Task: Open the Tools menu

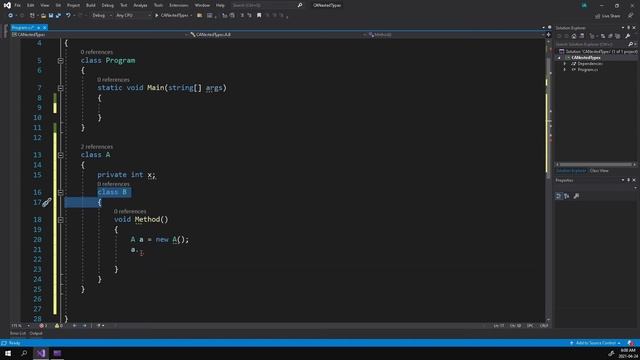Action: (x=158, y=5)
